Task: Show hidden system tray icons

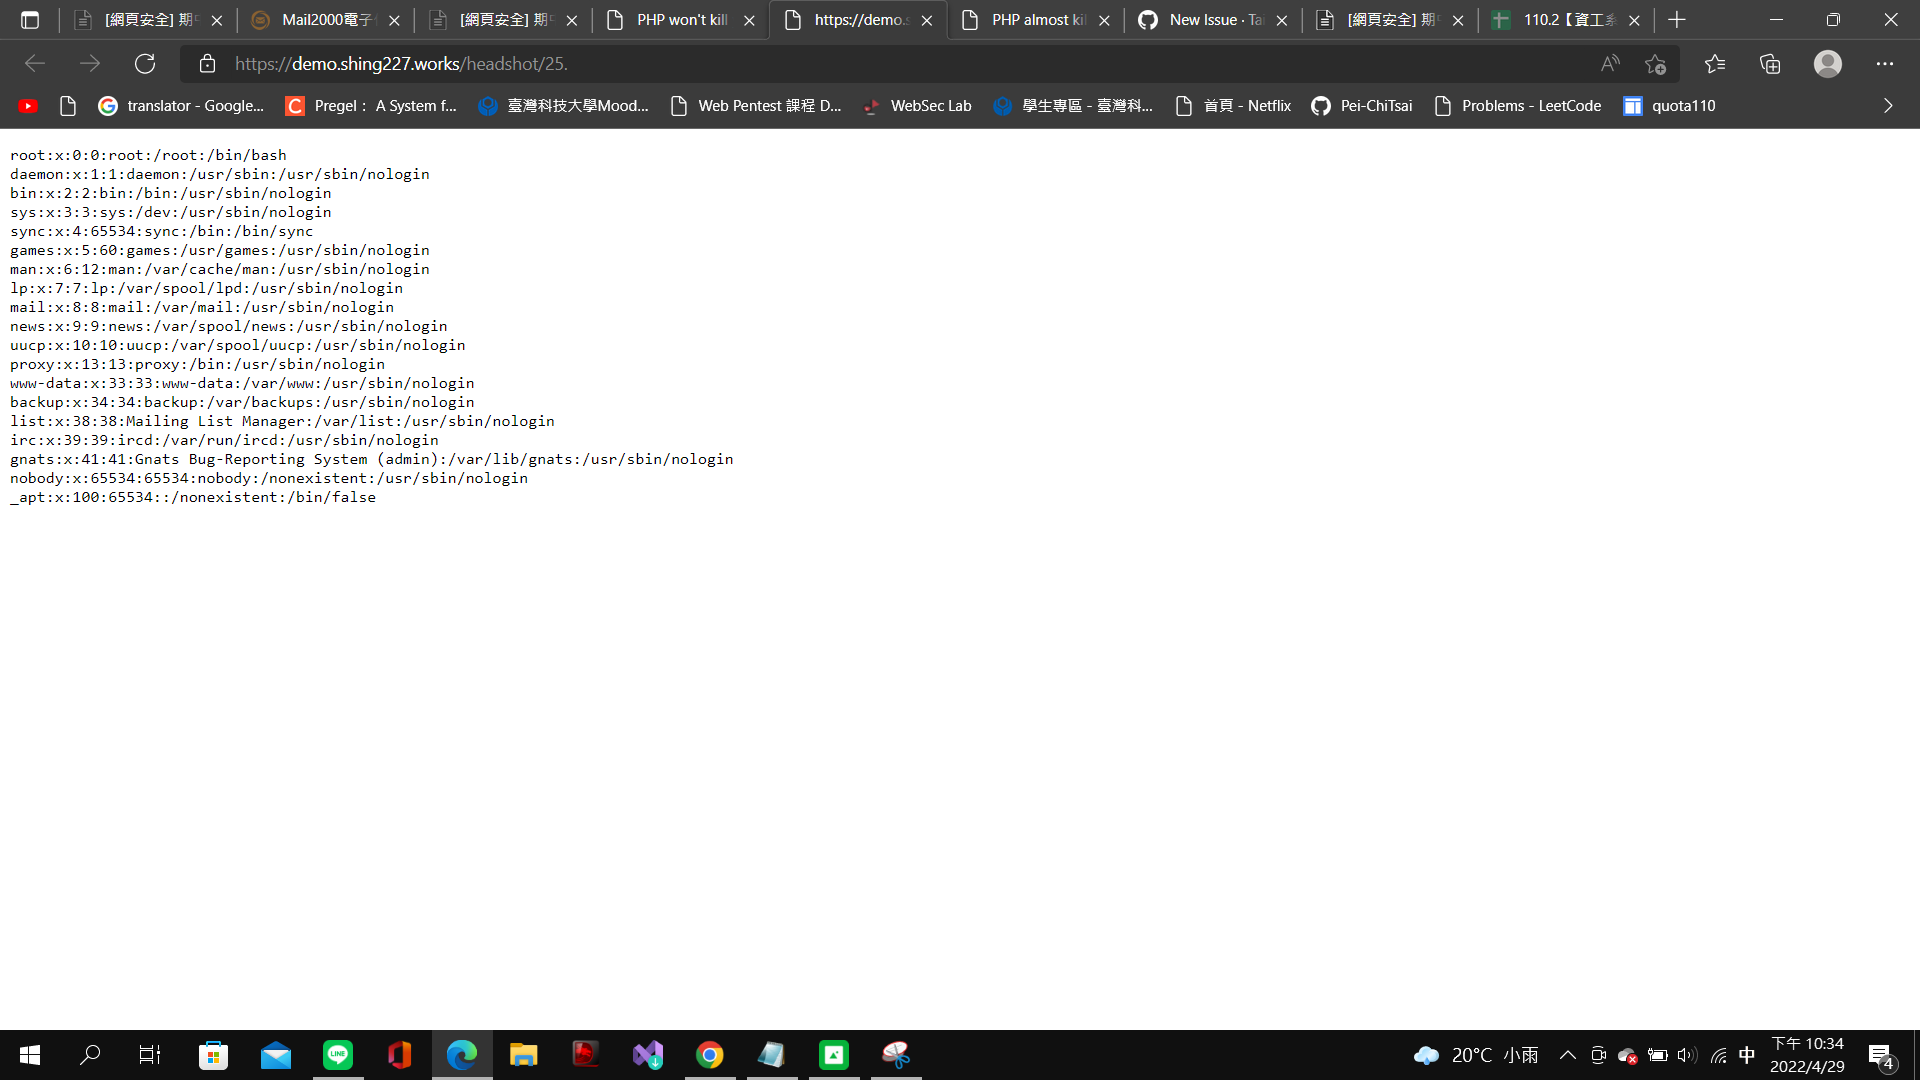Action: 1568,1054
